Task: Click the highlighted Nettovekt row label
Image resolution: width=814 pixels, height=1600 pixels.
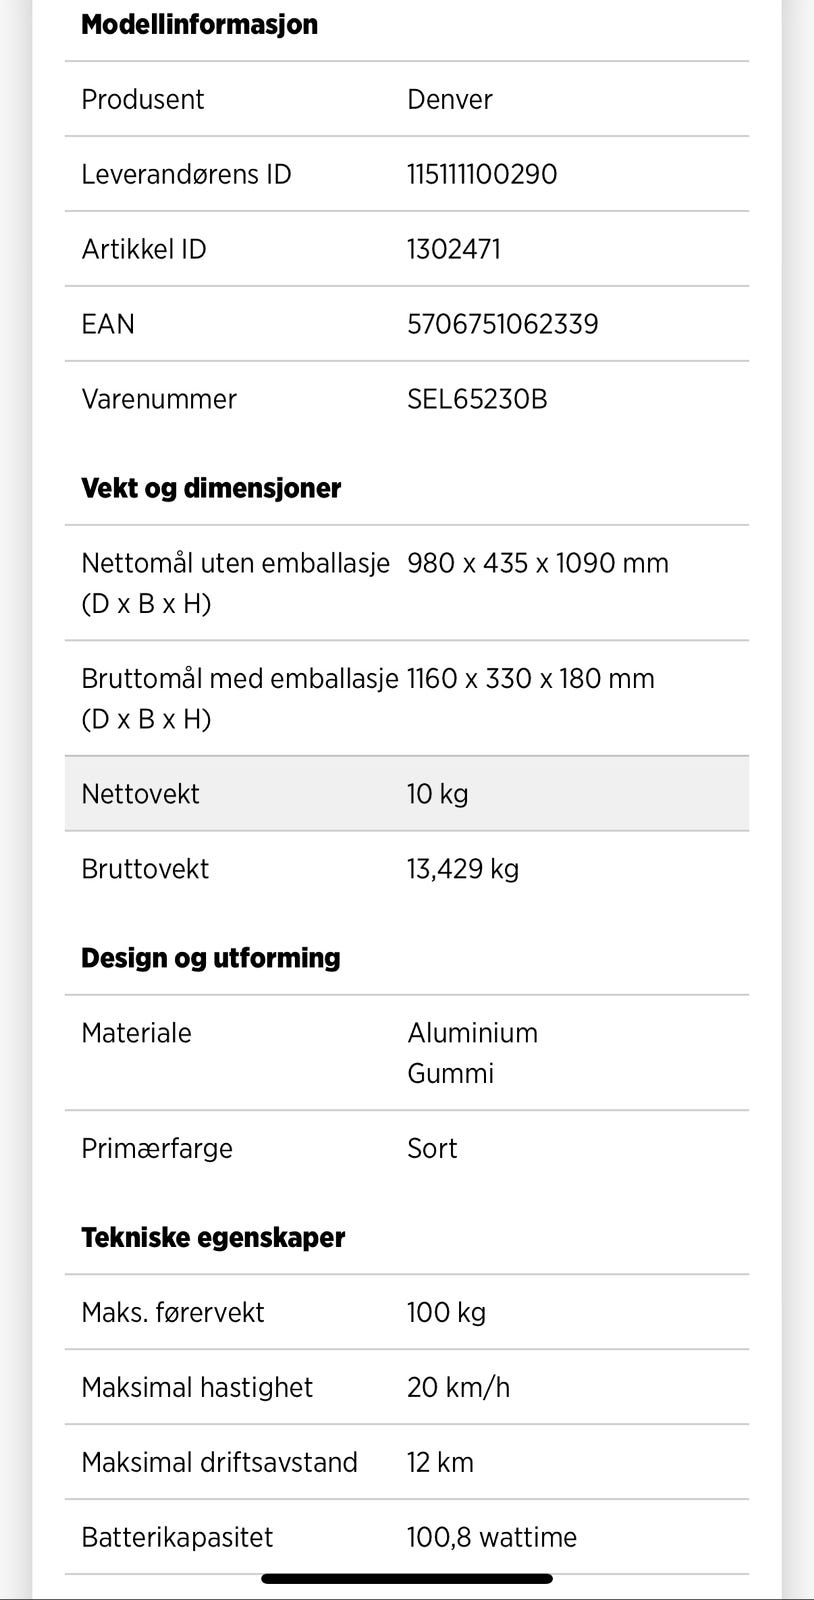Action: tap(141, 794)
